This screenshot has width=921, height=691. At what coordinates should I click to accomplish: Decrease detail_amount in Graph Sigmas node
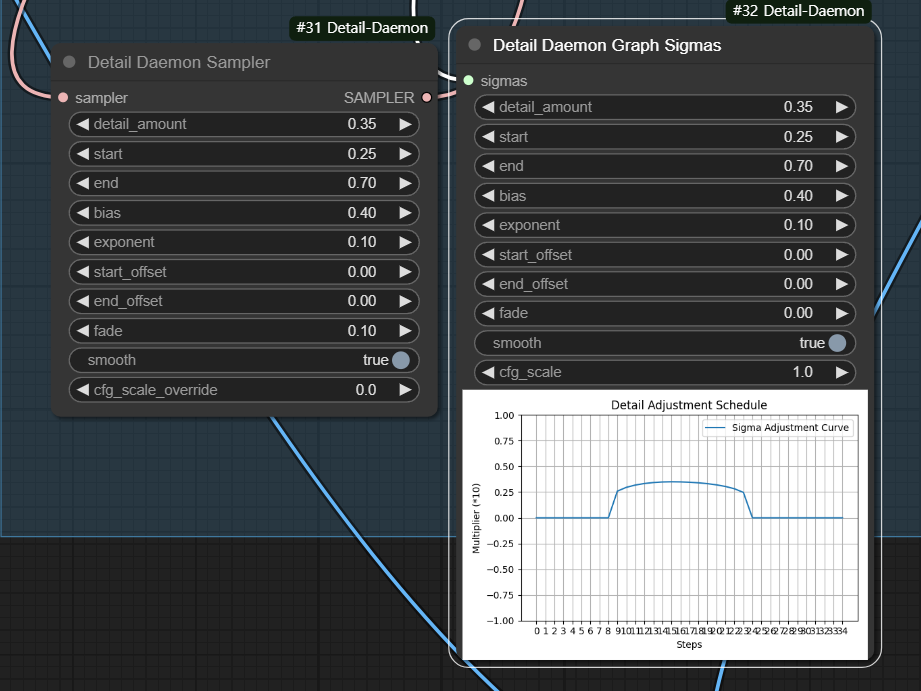click(x=488, y=107)
